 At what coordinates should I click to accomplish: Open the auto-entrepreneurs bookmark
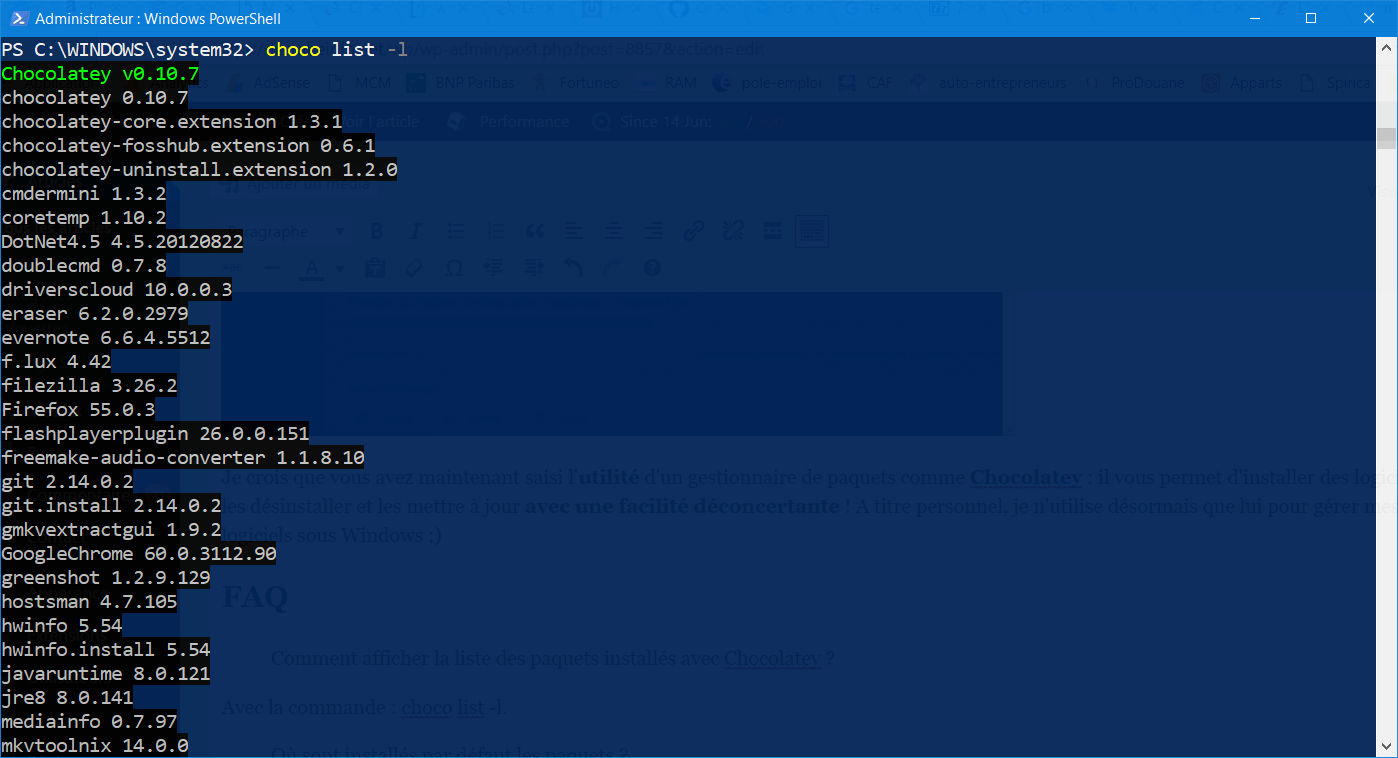tap(990, 83)
